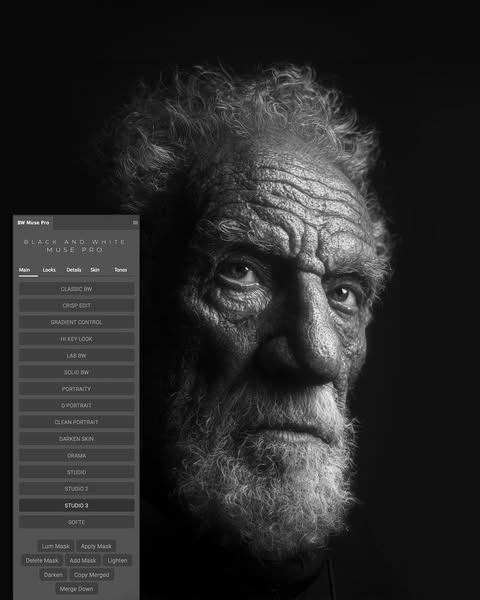The height and width of the screenshot is (600, 480).
Task: Click the GRADIENT CONTROL button
Action: (77, 322)
